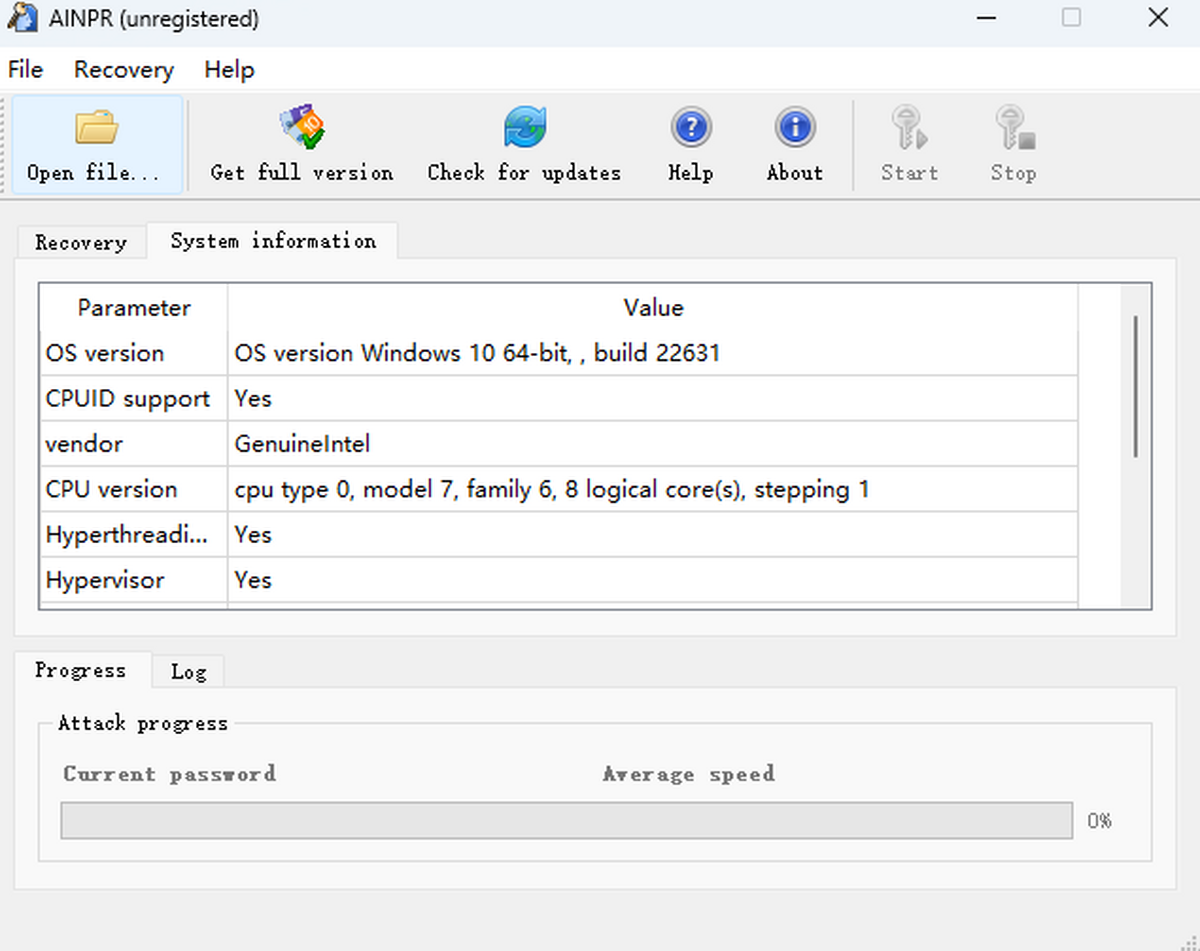Click the system information table scrollbar thumb
Viewport: 1200px width, 951px height.
pyautogui.click(x=1135, y=387)
